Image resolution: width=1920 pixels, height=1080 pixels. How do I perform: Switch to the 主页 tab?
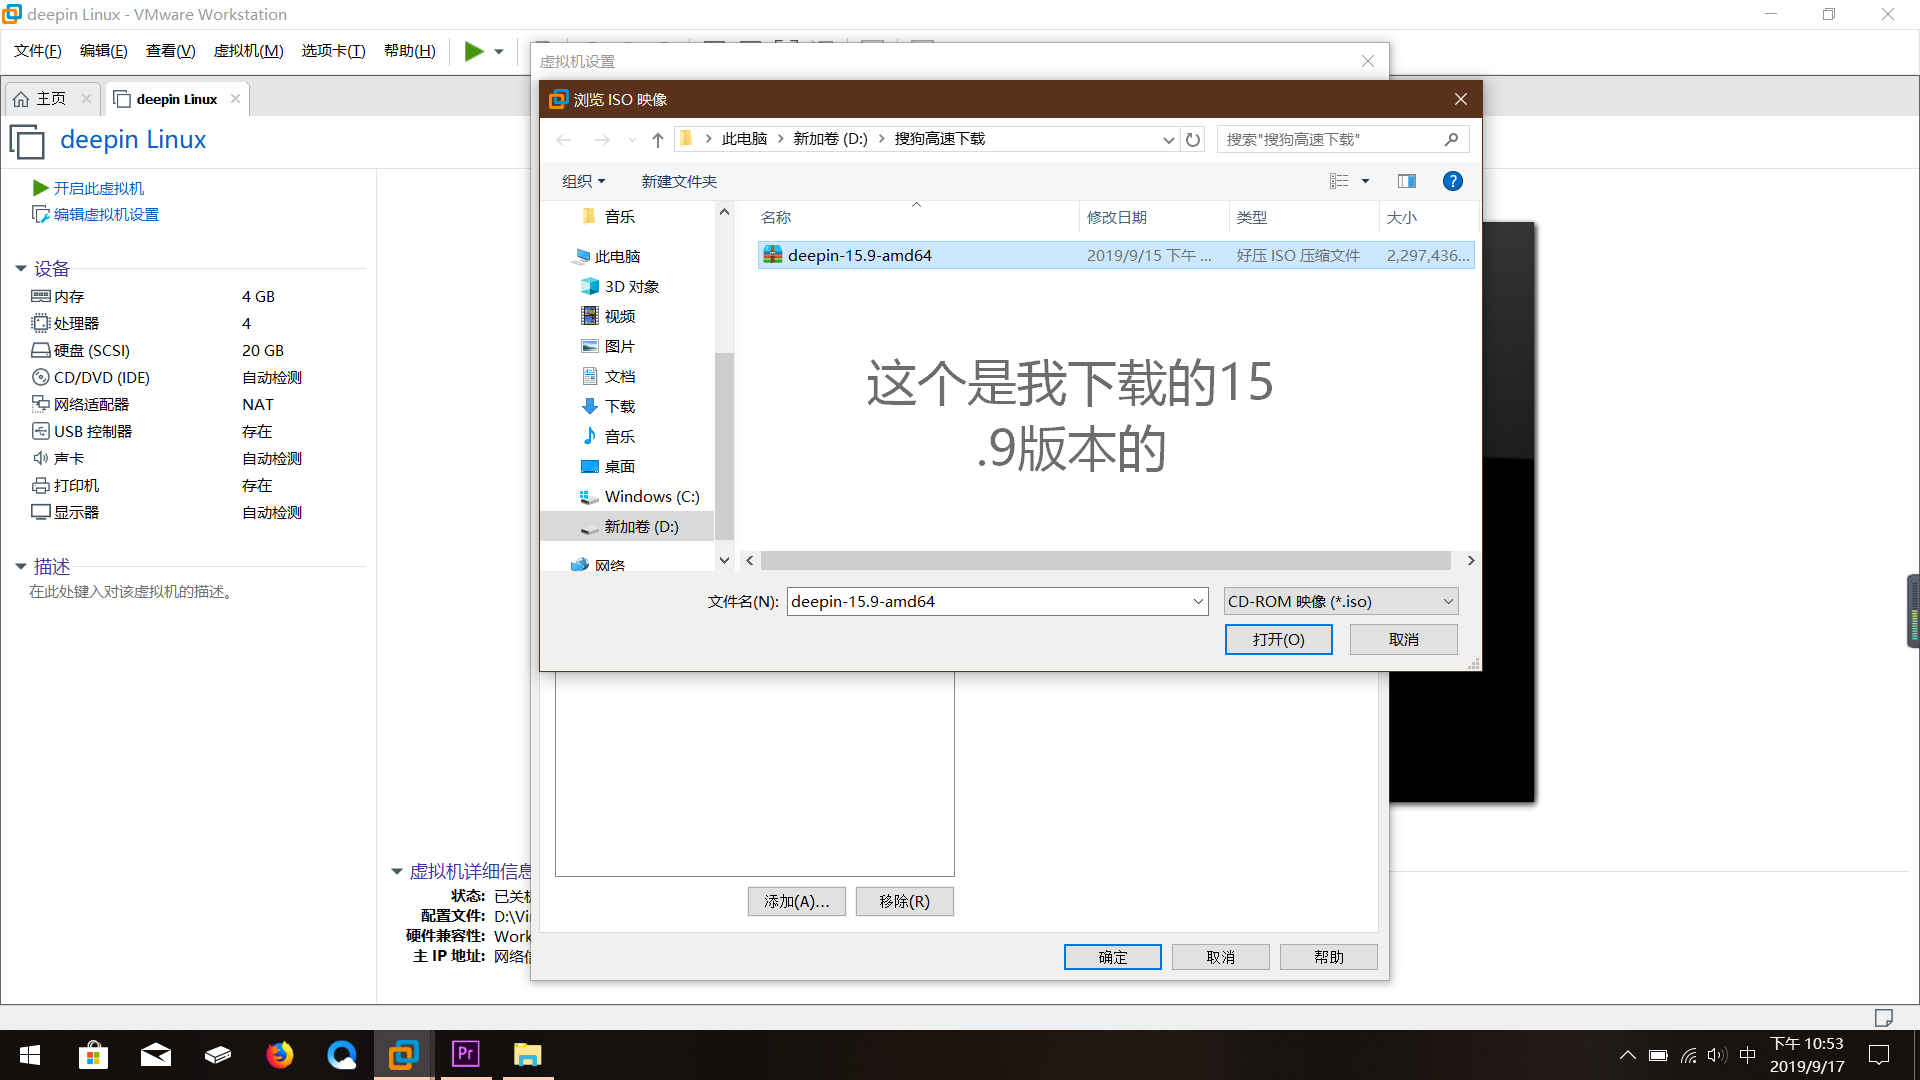pos(51,99)
